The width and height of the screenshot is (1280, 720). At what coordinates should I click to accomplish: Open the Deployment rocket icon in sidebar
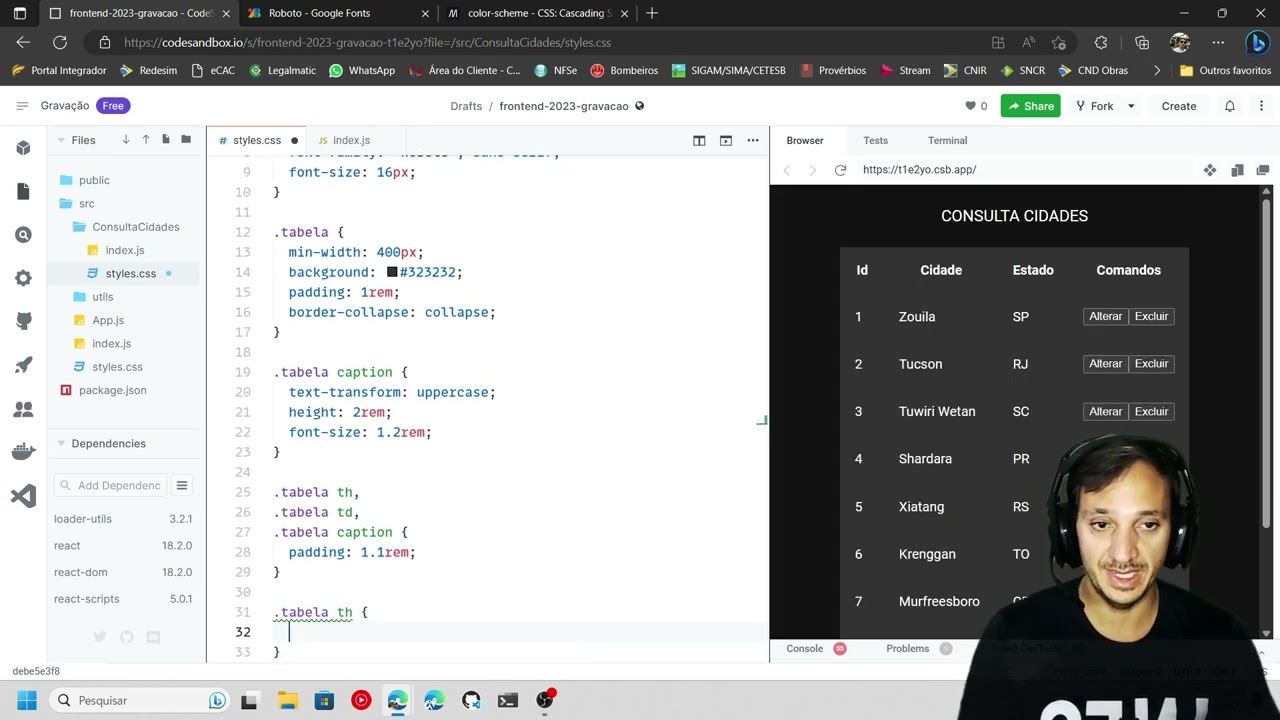(24, 365)
